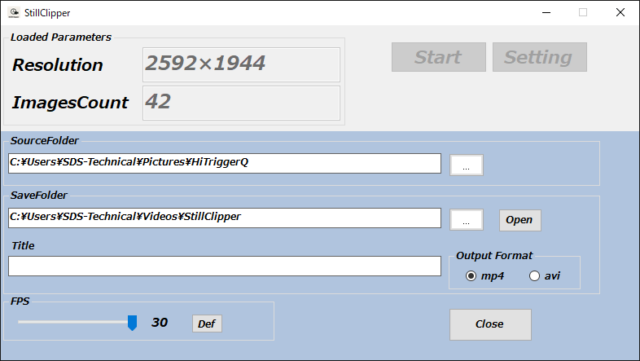This screenshot has height=361, width=640.
Task: Click the StillClipper window title text
Action: [x=47, y=13]
